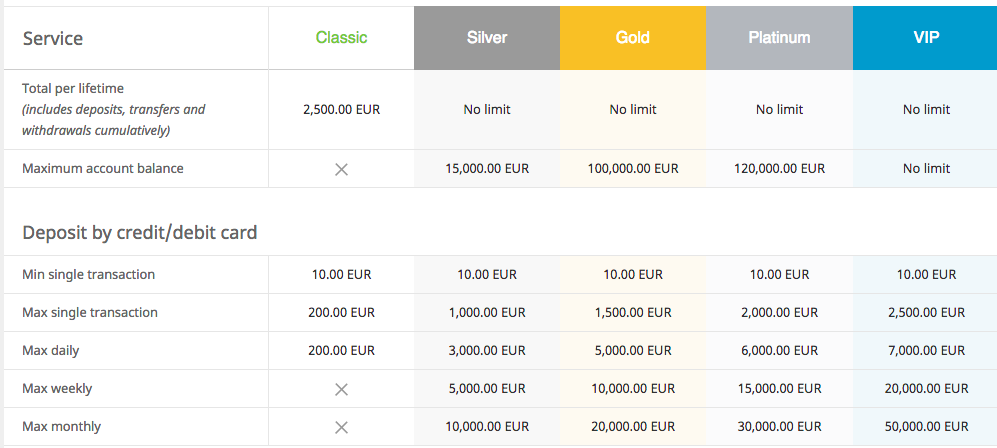Select the Gold tier header
The height and width of the screenshot is (448, 997).
(633, 38)
